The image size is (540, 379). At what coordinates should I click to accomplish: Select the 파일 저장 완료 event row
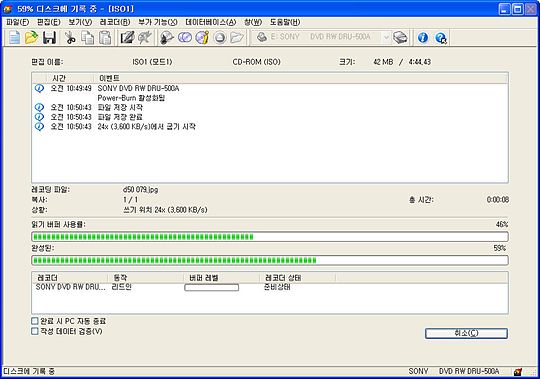point(270,117)
